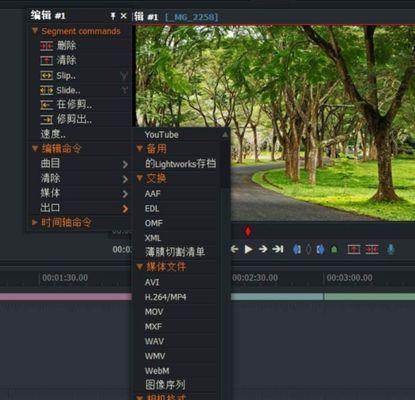Pin the 编辑 #1 menu panel

(113, 16)
